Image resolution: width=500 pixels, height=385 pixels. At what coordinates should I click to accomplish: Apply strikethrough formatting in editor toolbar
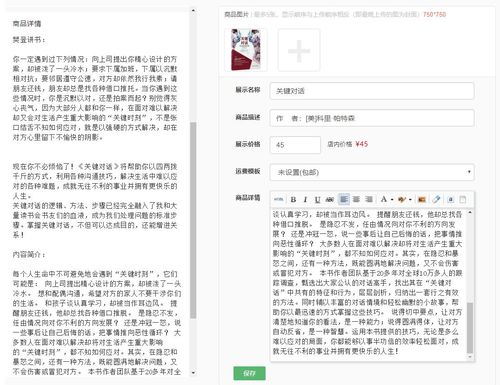click(330, 199)
